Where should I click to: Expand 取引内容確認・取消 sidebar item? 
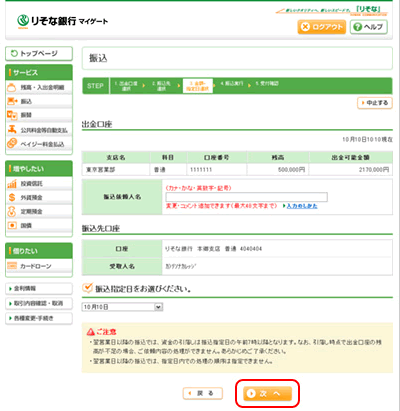coord(39,303)
